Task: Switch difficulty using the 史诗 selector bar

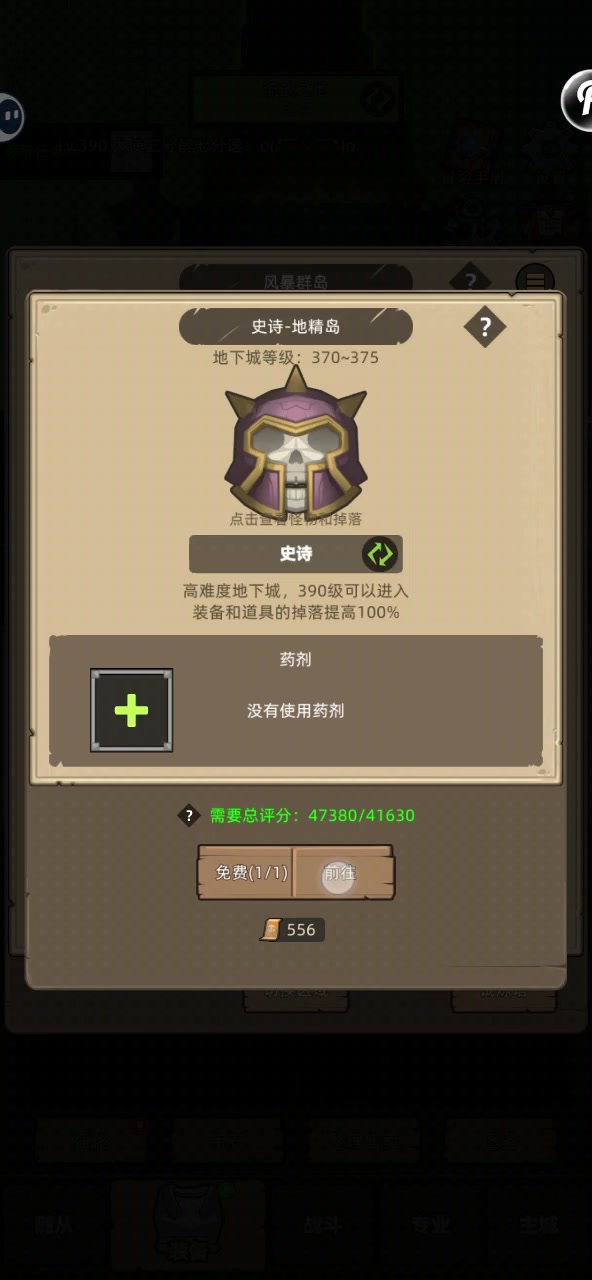Action: [296, 554]
